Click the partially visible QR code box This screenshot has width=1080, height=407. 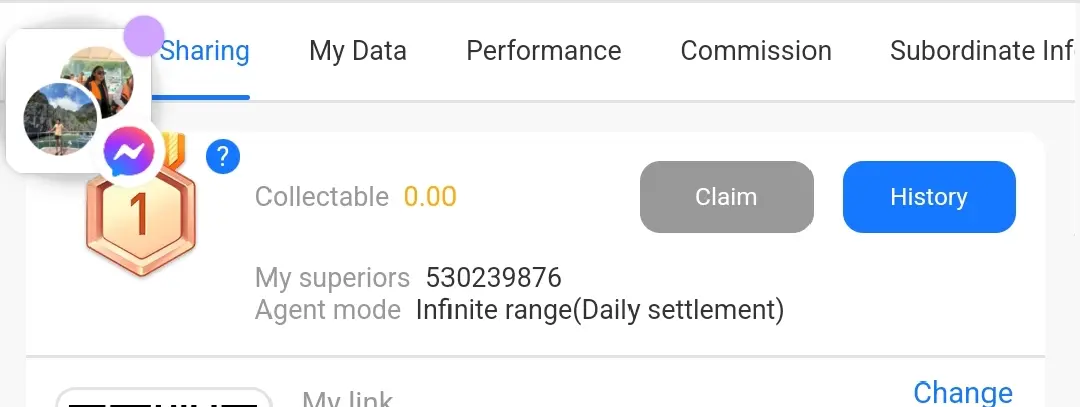click(x=164, y=397)
